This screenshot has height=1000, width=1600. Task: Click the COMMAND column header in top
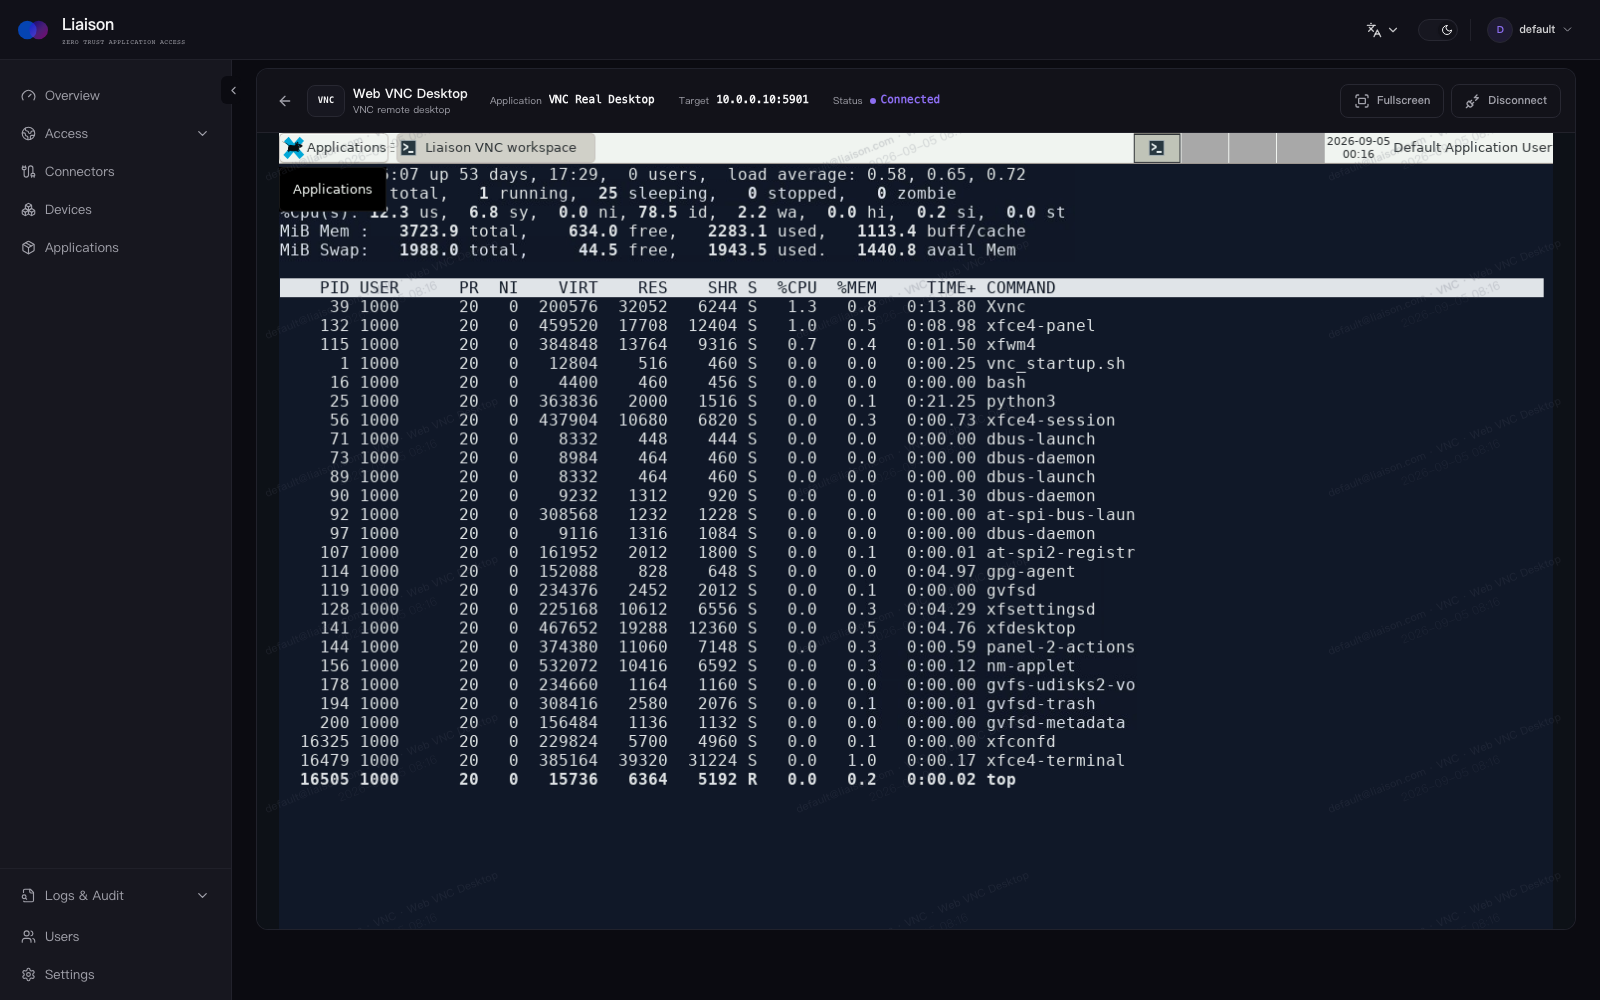click(1020, 288)
